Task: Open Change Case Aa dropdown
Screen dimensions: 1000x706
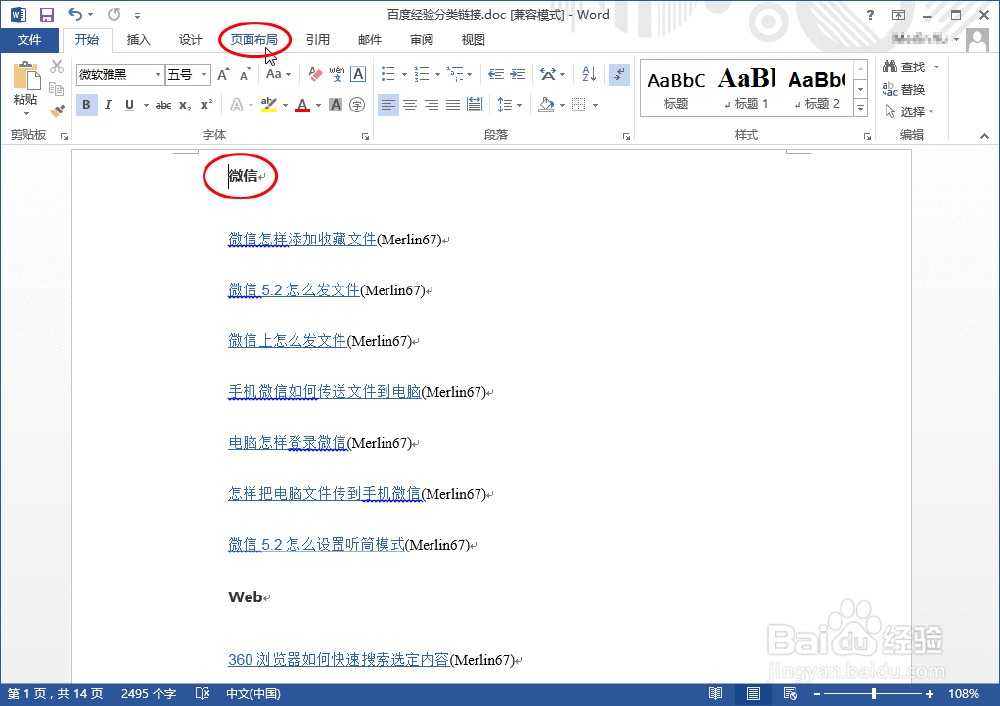Action: 278,75
